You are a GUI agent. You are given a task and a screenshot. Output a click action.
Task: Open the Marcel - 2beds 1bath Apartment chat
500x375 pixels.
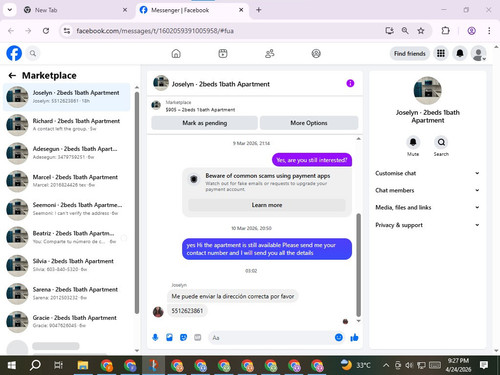coord(67,181)
